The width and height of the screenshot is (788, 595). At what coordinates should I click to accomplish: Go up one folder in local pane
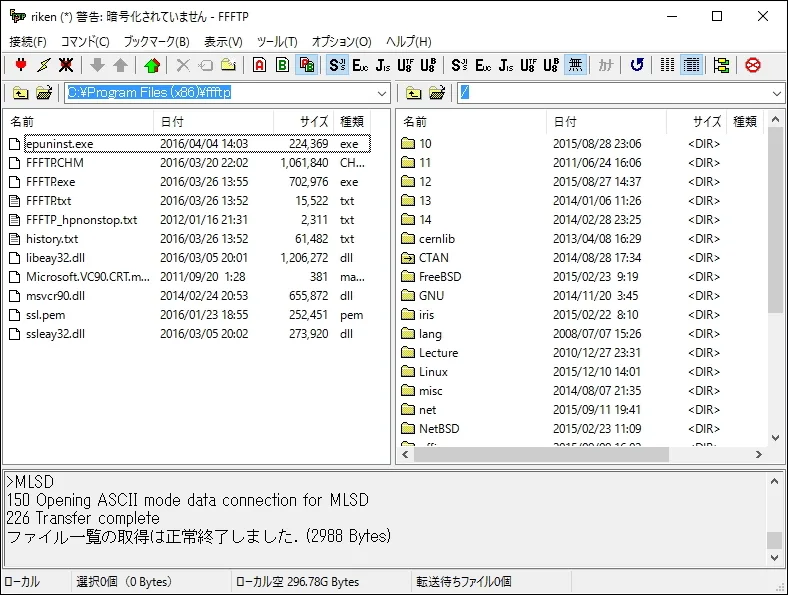[x=21, y=92]
